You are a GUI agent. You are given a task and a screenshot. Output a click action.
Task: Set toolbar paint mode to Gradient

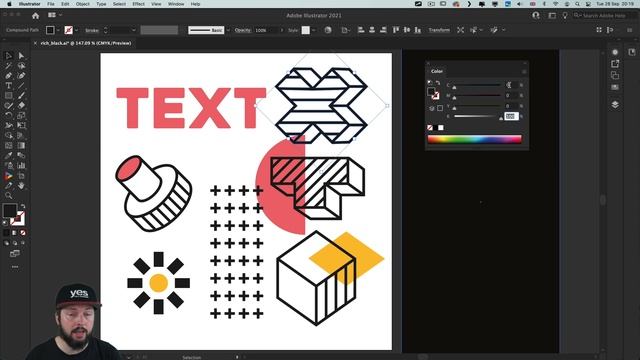pos(14,233)
